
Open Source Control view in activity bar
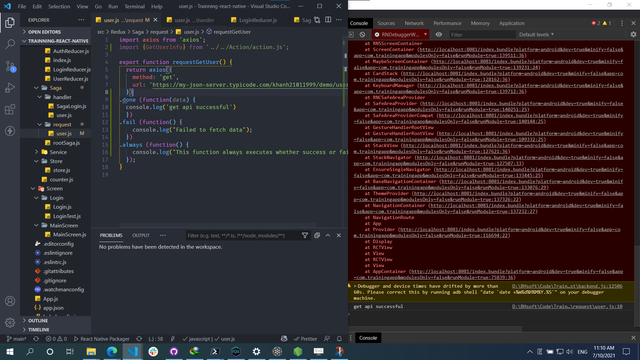pyautogui.click(x=10, y=66)
